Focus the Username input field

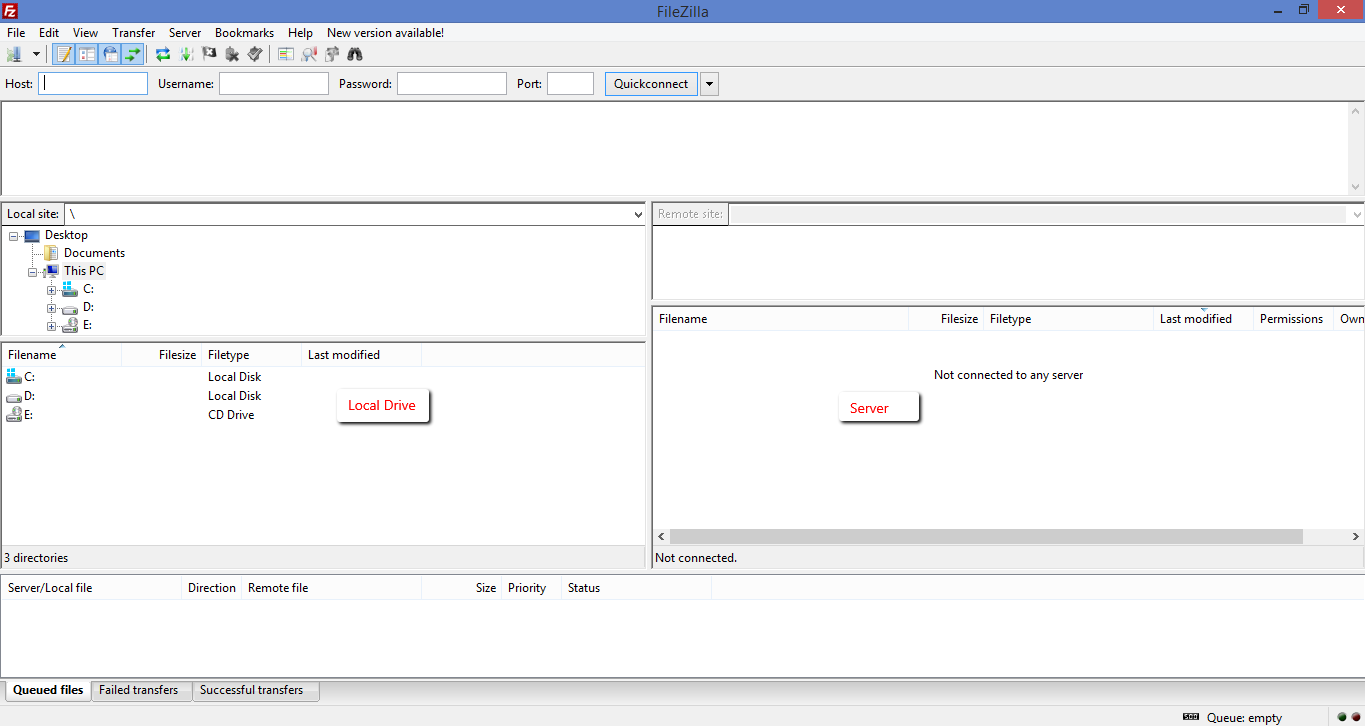pyautogui.click(x=274, y=84)
